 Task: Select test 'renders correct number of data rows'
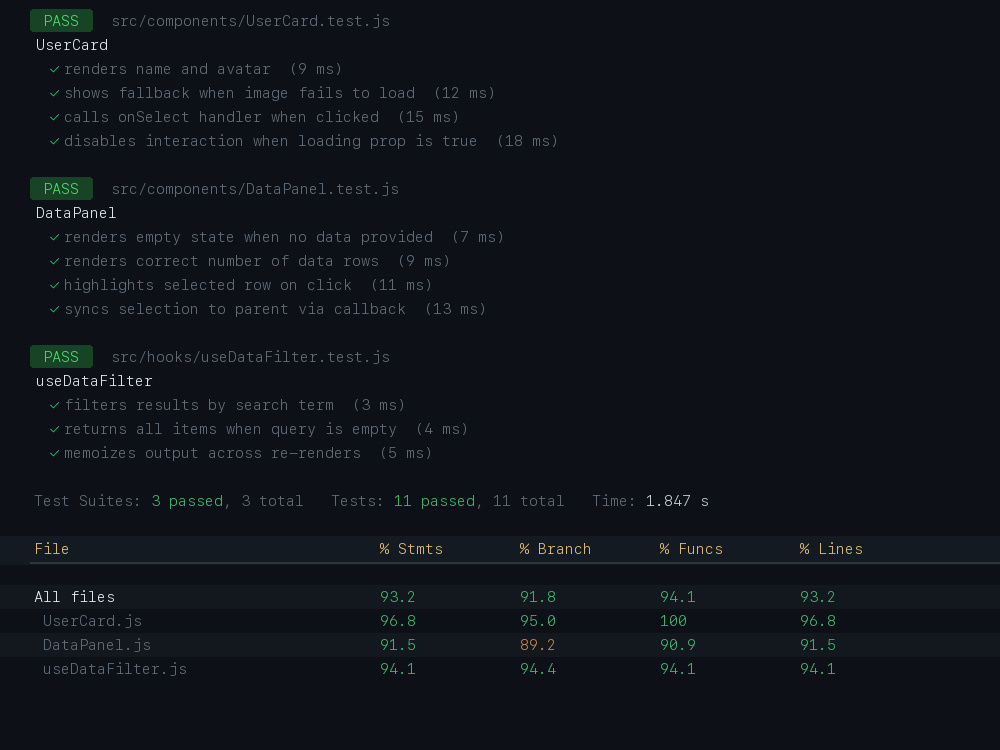(x=221, y=261)
